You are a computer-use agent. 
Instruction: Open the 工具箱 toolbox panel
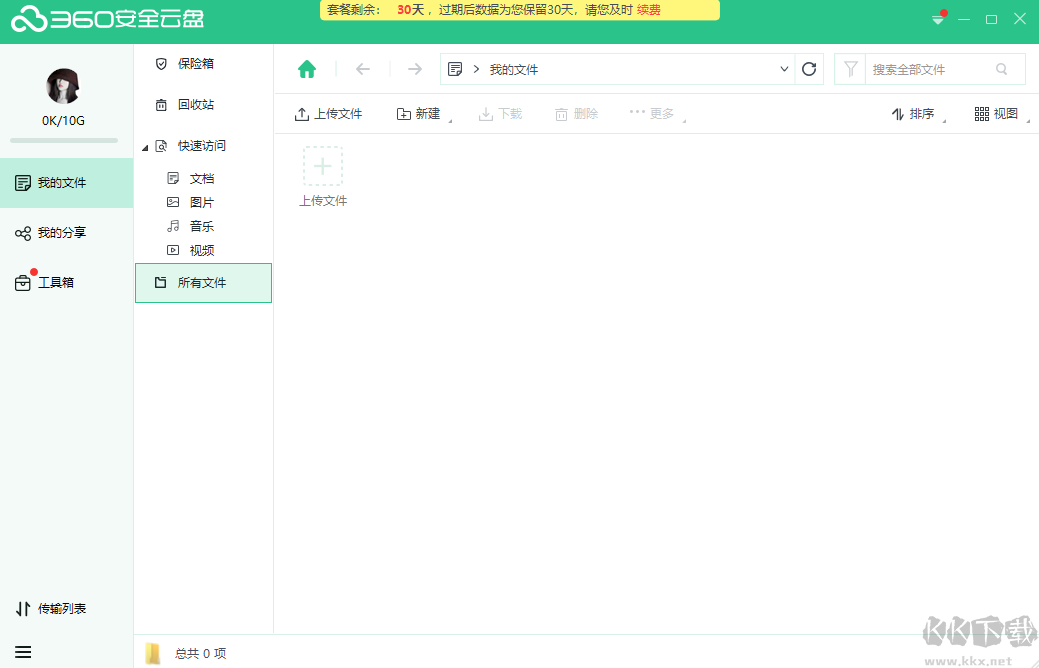point(54,282)
